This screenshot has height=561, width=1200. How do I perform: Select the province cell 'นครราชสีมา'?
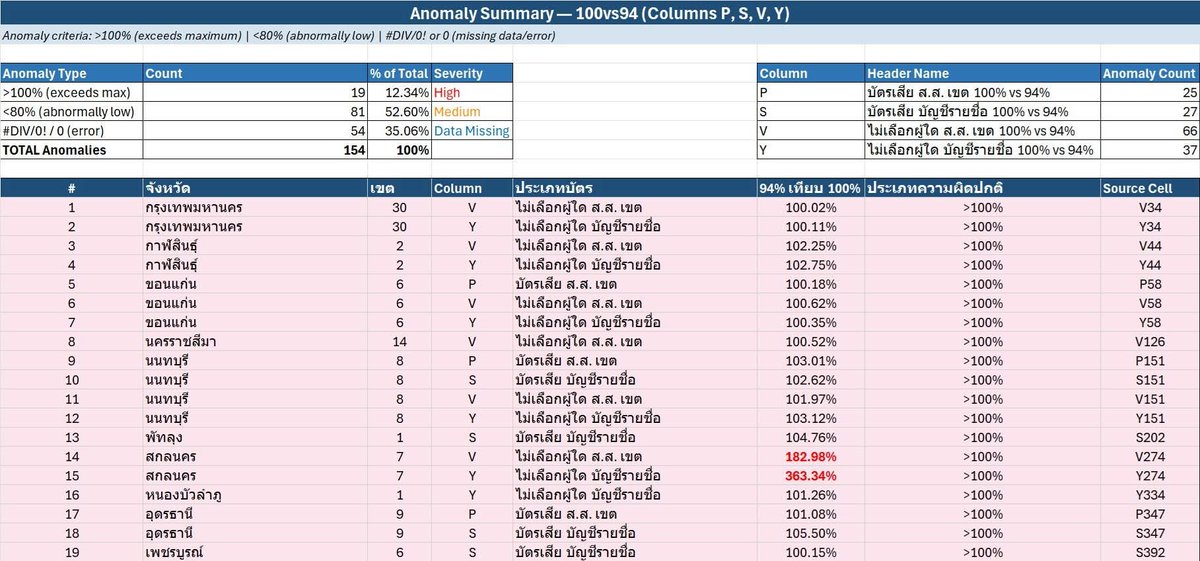pyautogui.click(x=256, y=341)
